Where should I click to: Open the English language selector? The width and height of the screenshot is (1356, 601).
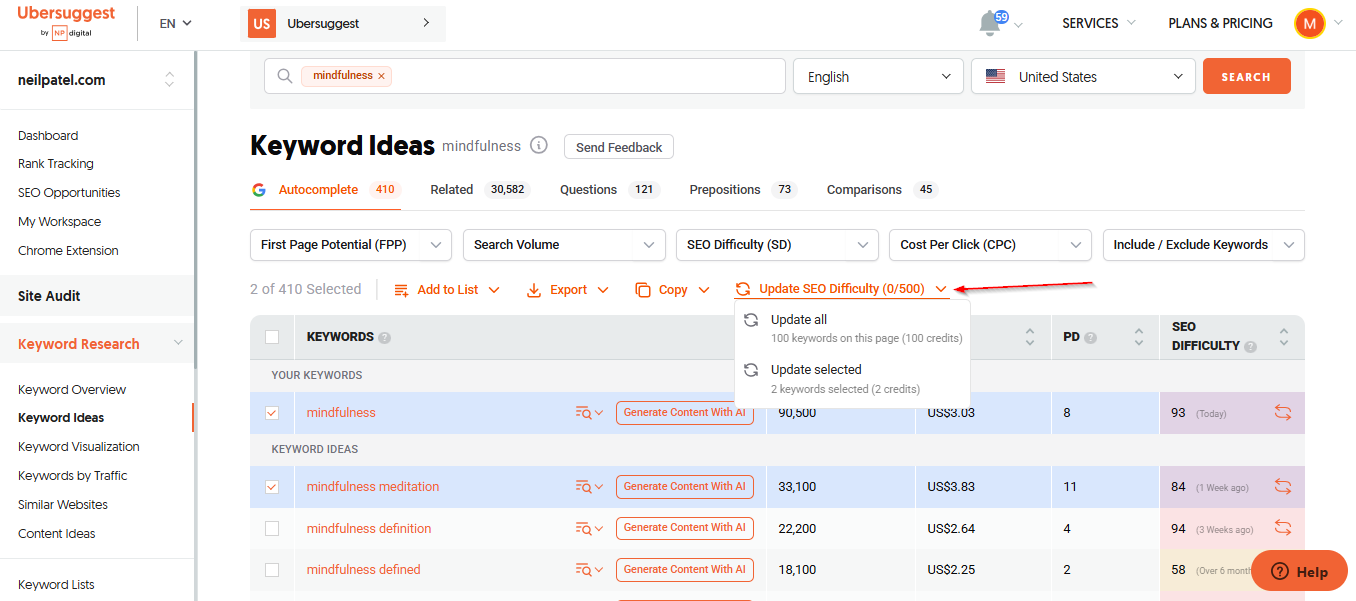(878, 76)
